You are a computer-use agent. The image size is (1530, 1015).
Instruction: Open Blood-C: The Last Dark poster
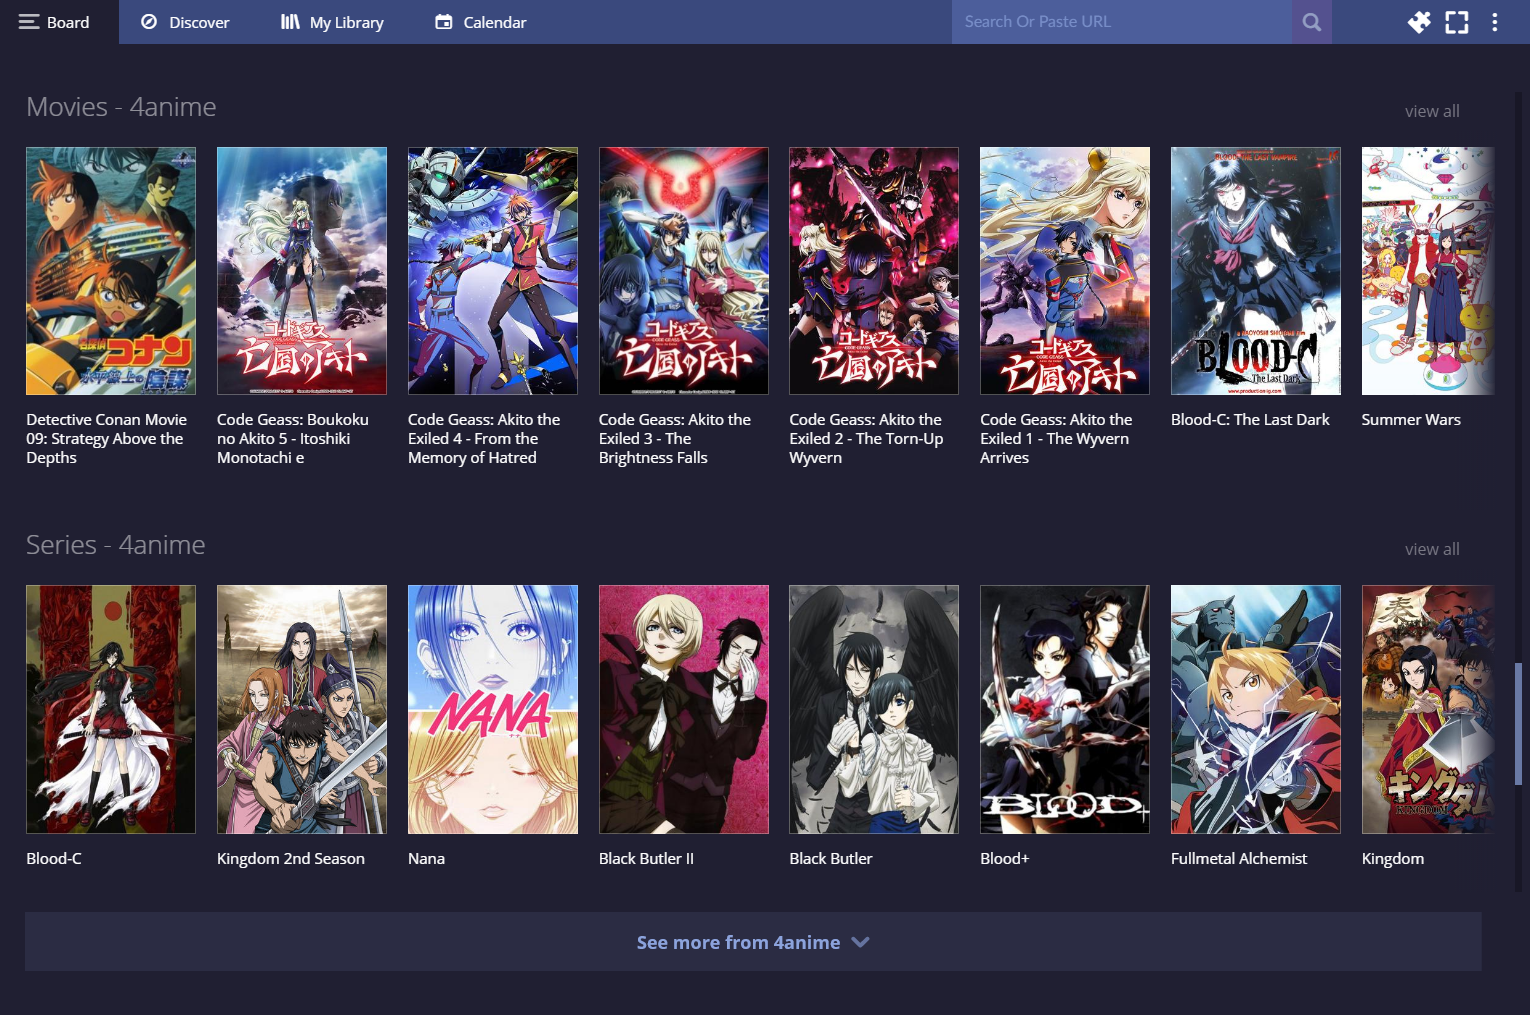(1256, 271)
